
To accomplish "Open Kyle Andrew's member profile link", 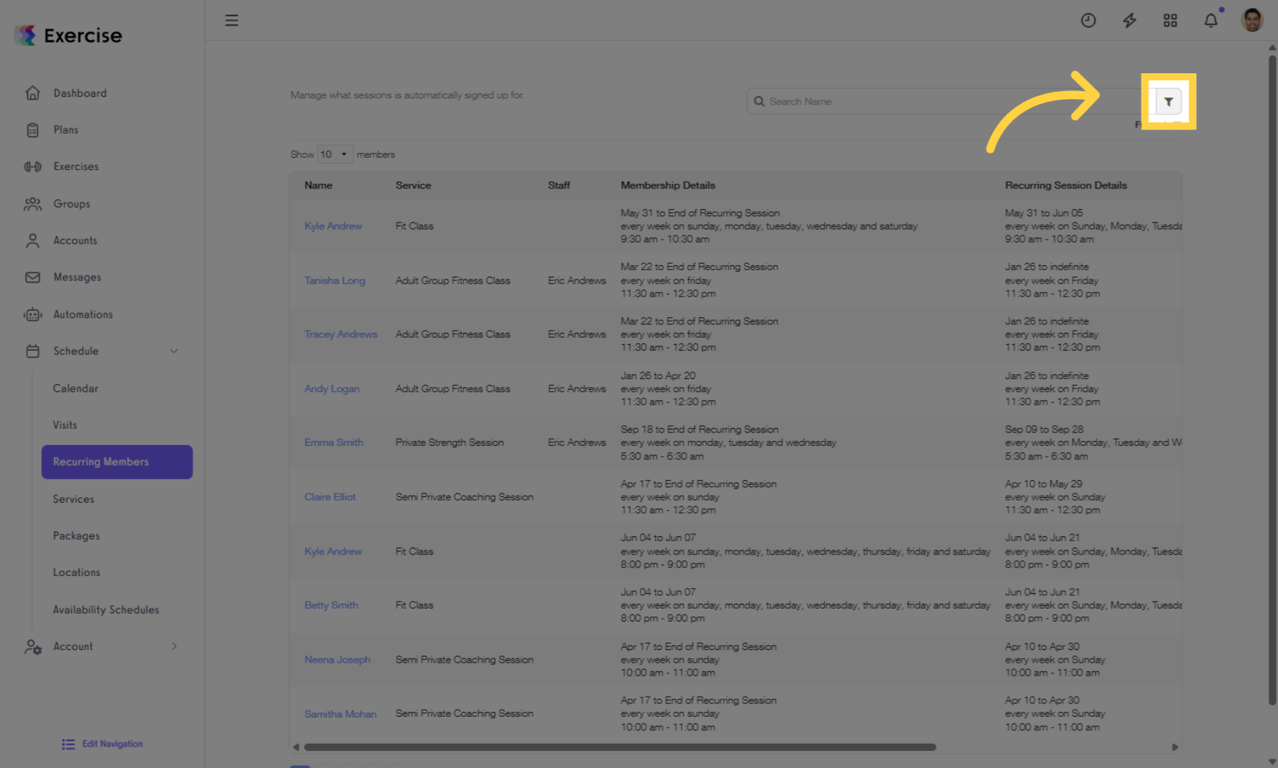I will [x=333, y=226].
